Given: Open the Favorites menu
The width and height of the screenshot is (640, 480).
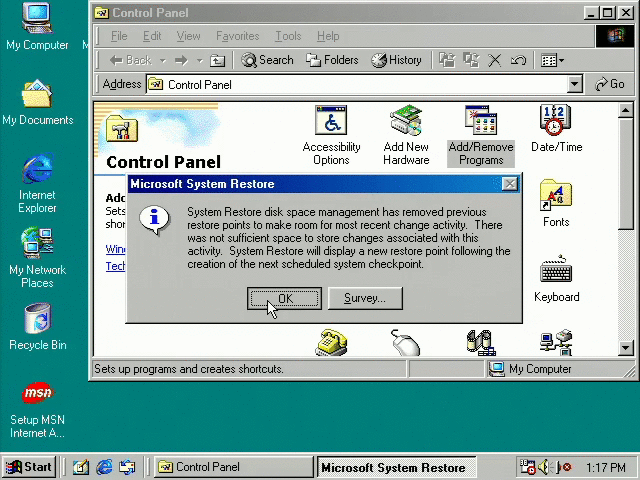Looking at the screenshot, I should [x=238, y=36].
